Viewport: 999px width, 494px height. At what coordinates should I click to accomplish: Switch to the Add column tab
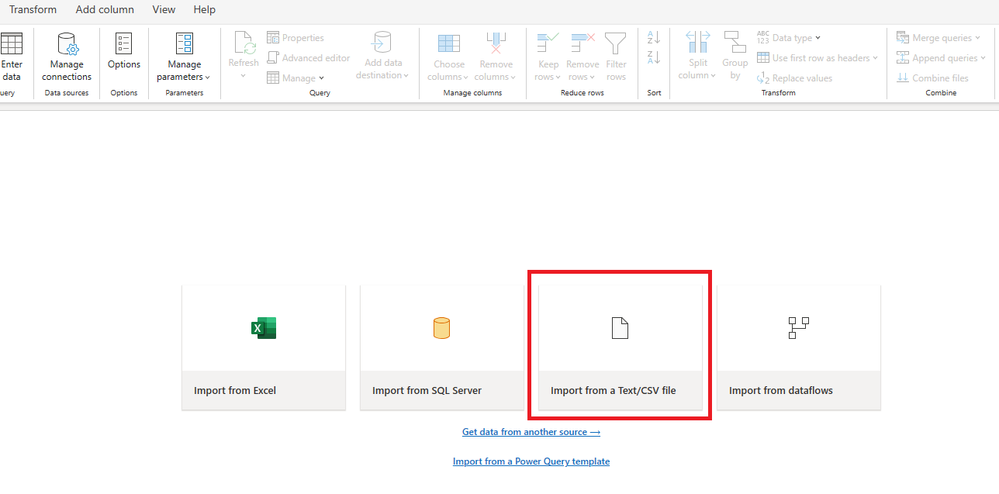105,10
